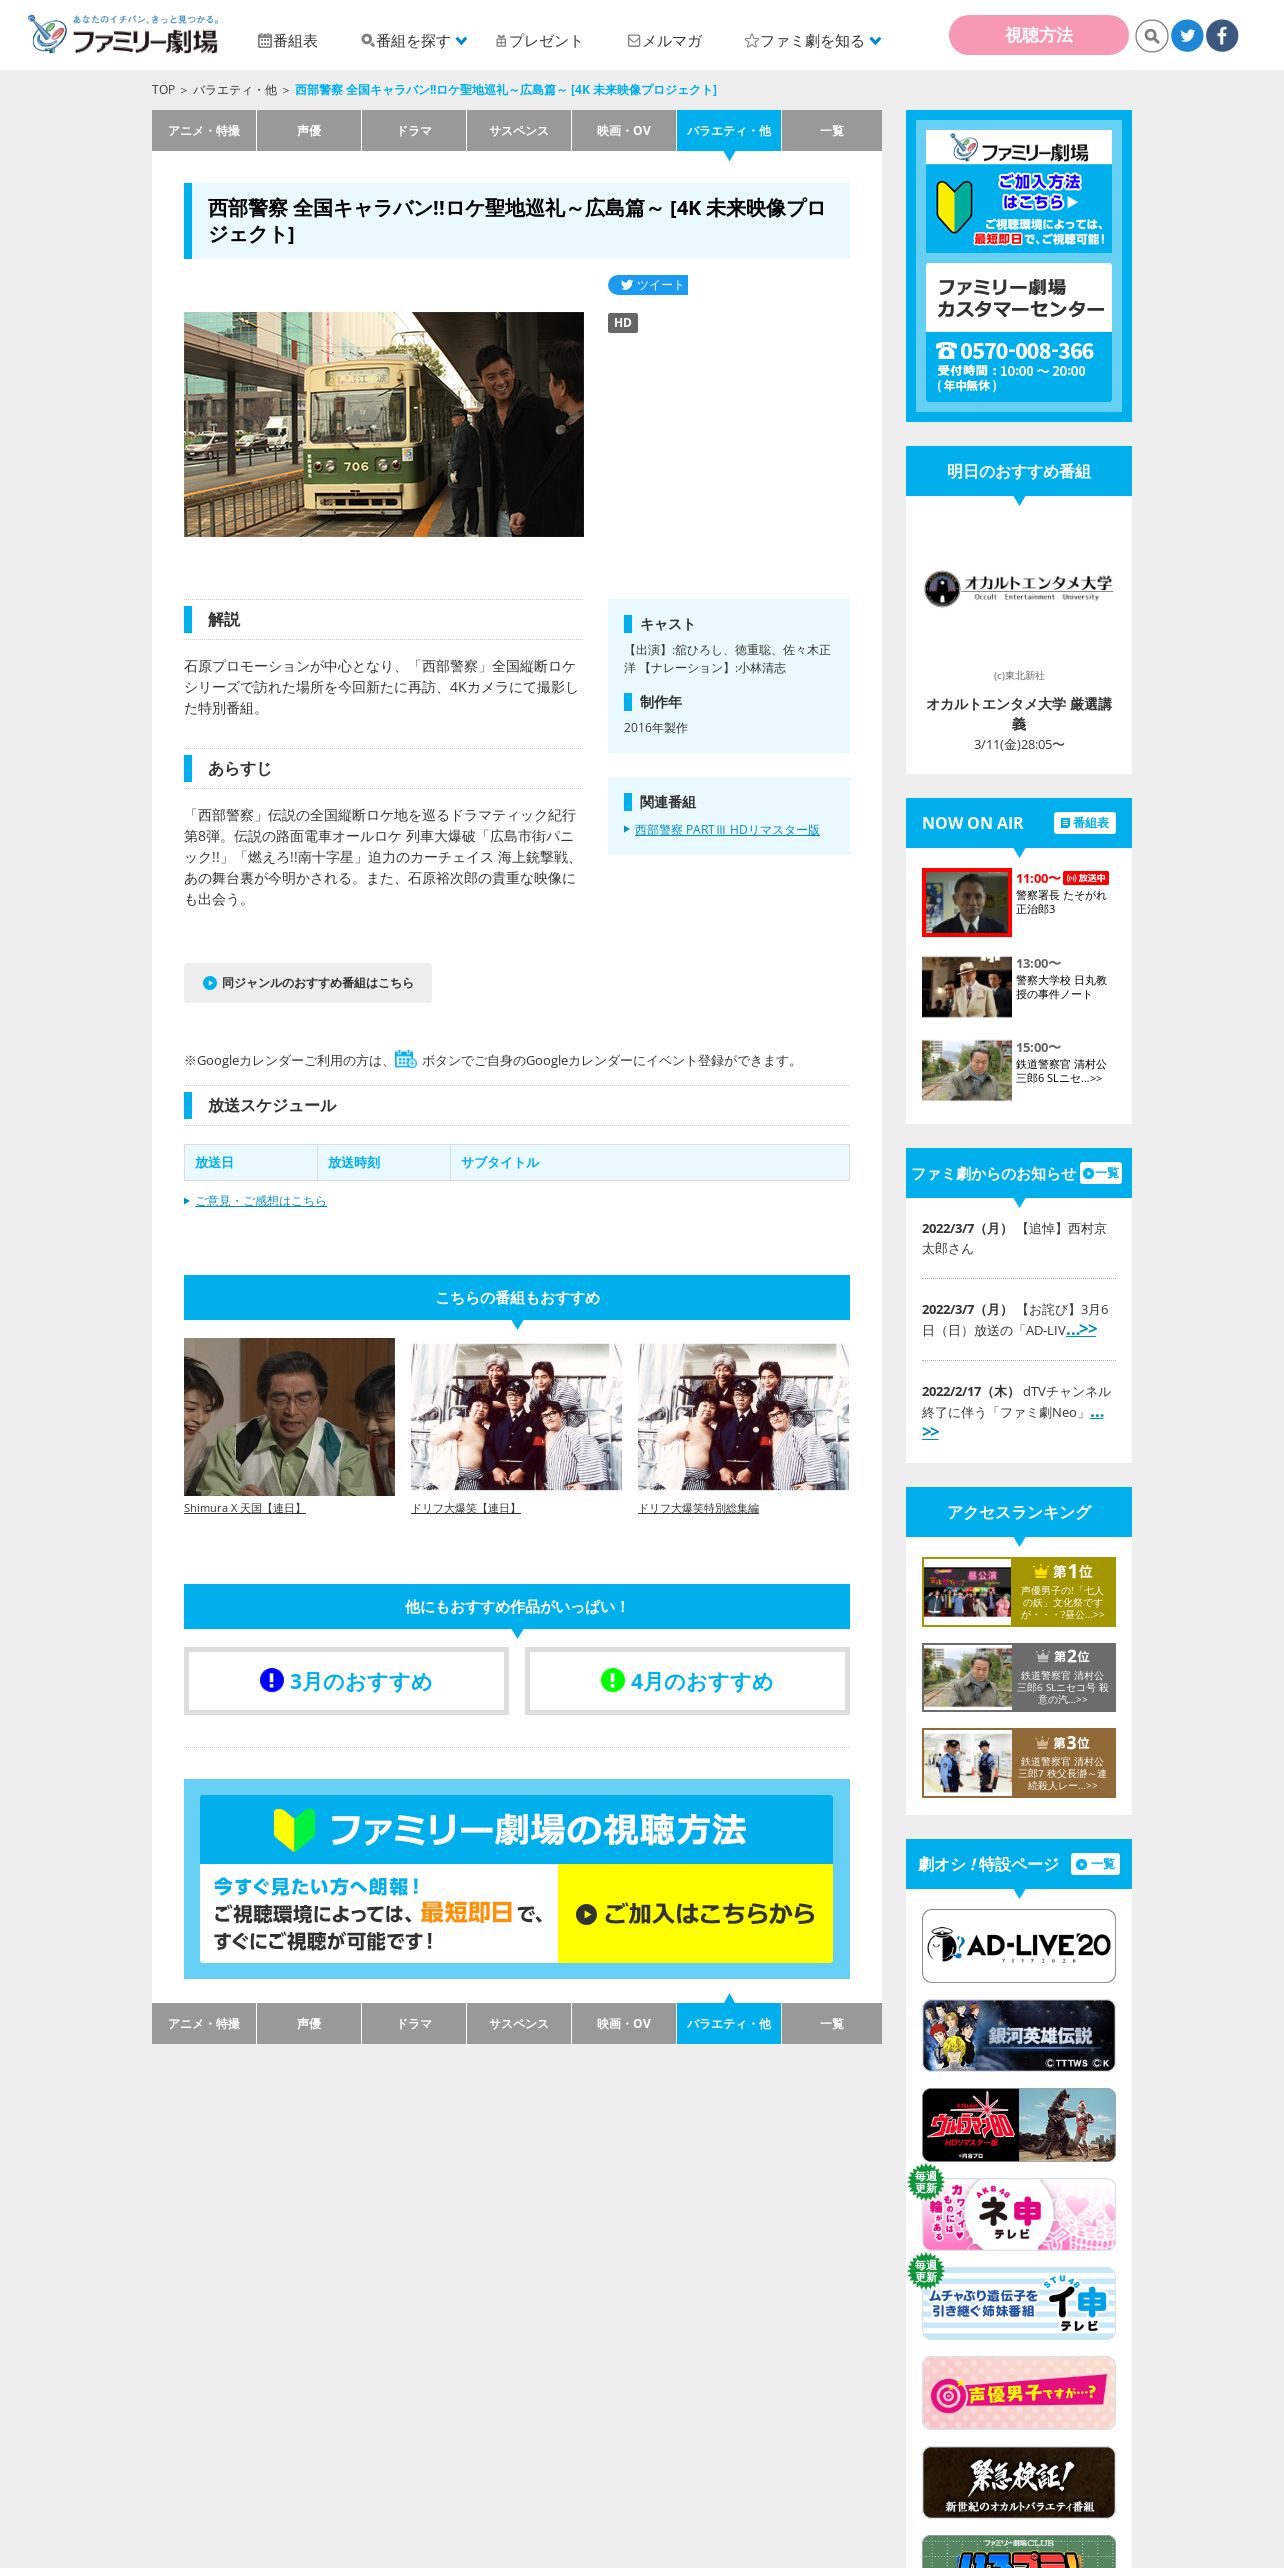Select the bottom サスペンス tab
The image size is (1284, 2568).
coord(519,2024)
